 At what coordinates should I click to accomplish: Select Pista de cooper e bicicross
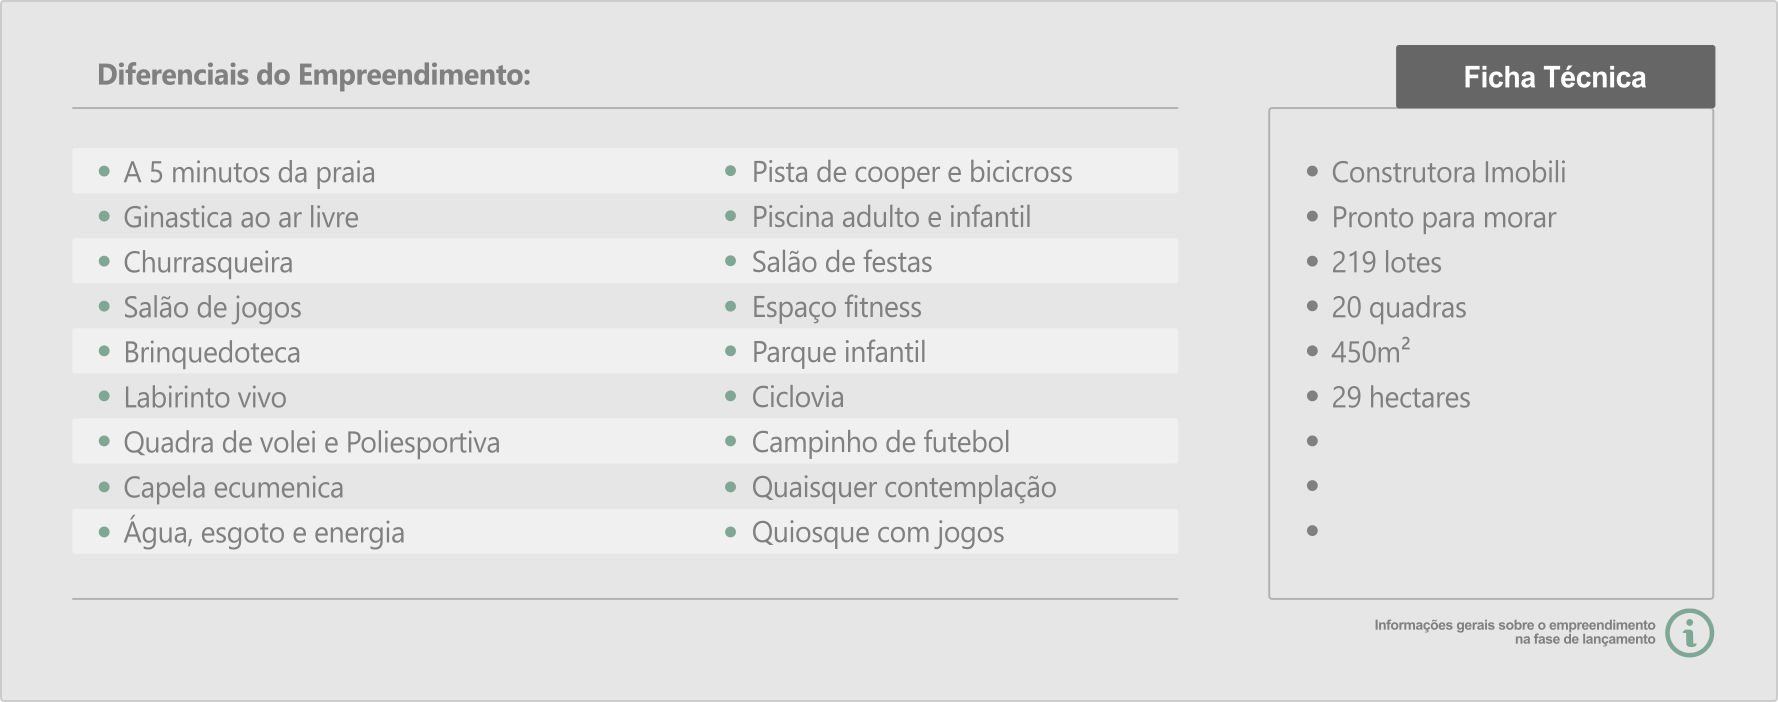[x=912, y=172]
